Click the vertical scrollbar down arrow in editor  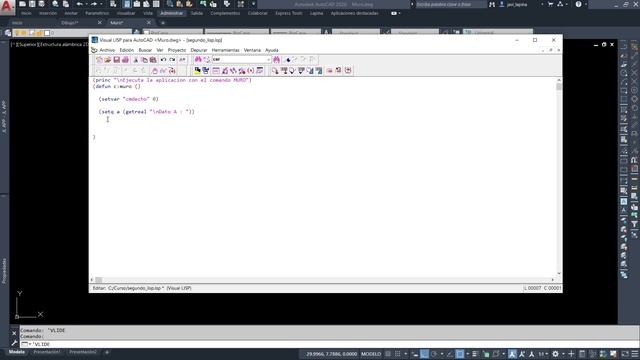click(x=559, y=274)
